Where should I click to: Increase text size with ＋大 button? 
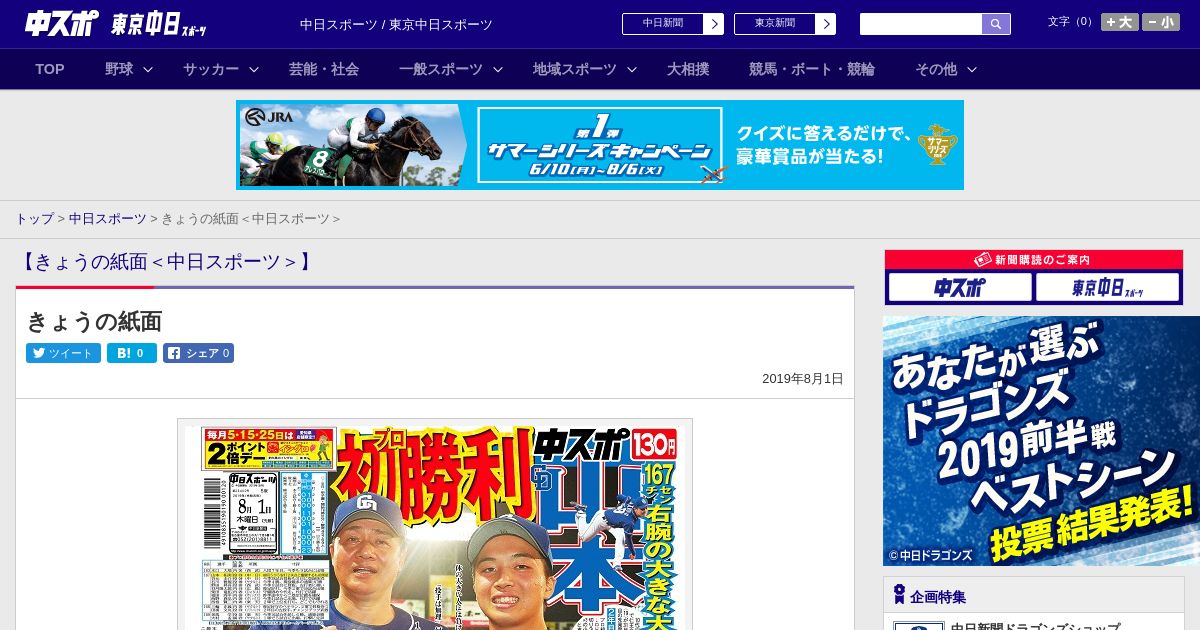1120,22
